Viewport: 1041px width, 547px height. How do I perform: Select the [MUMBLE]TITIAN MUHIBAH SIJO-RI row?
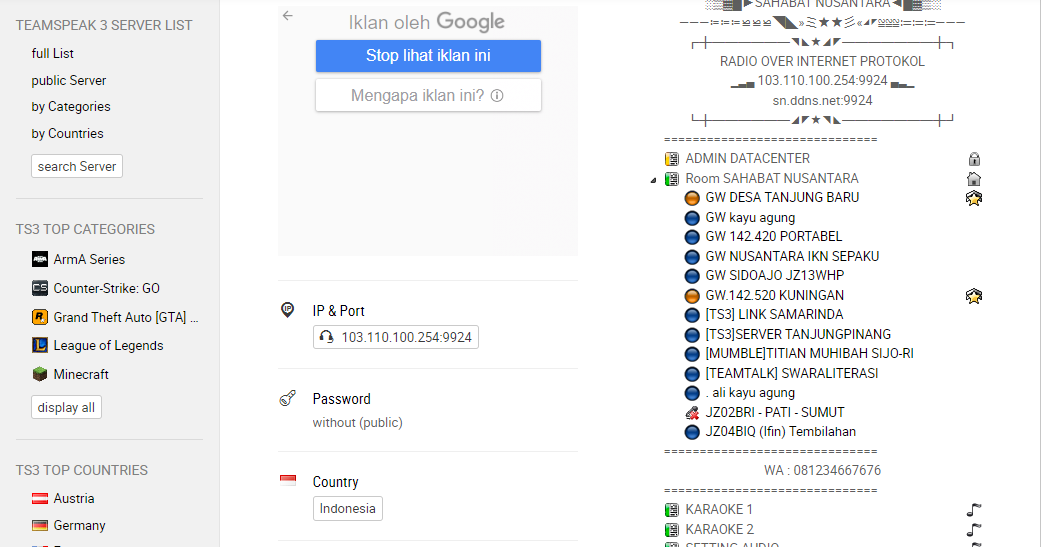809,354
